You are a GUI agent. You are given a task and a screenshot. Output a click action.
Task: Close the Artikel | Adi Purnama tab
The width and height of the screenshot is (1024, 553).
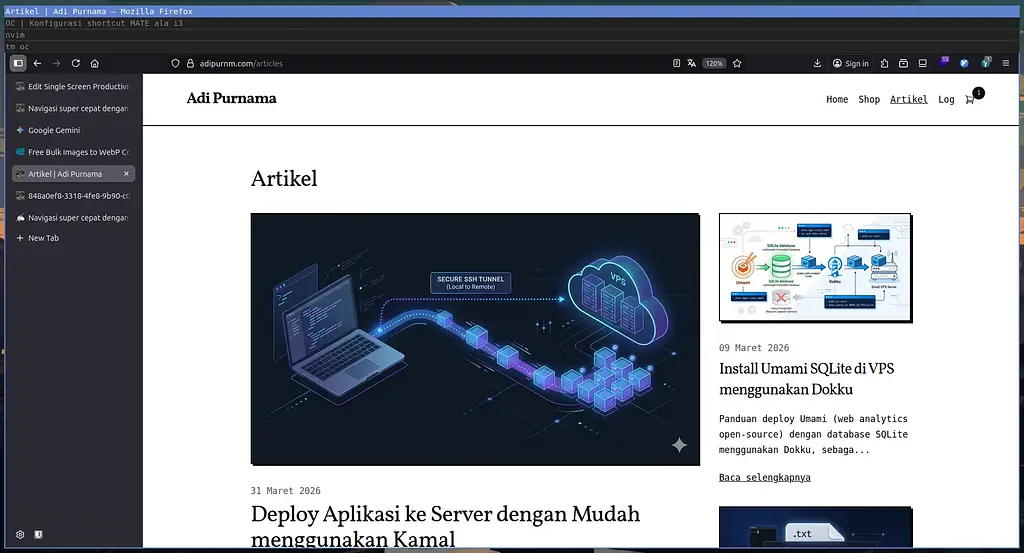coord(126,174)
